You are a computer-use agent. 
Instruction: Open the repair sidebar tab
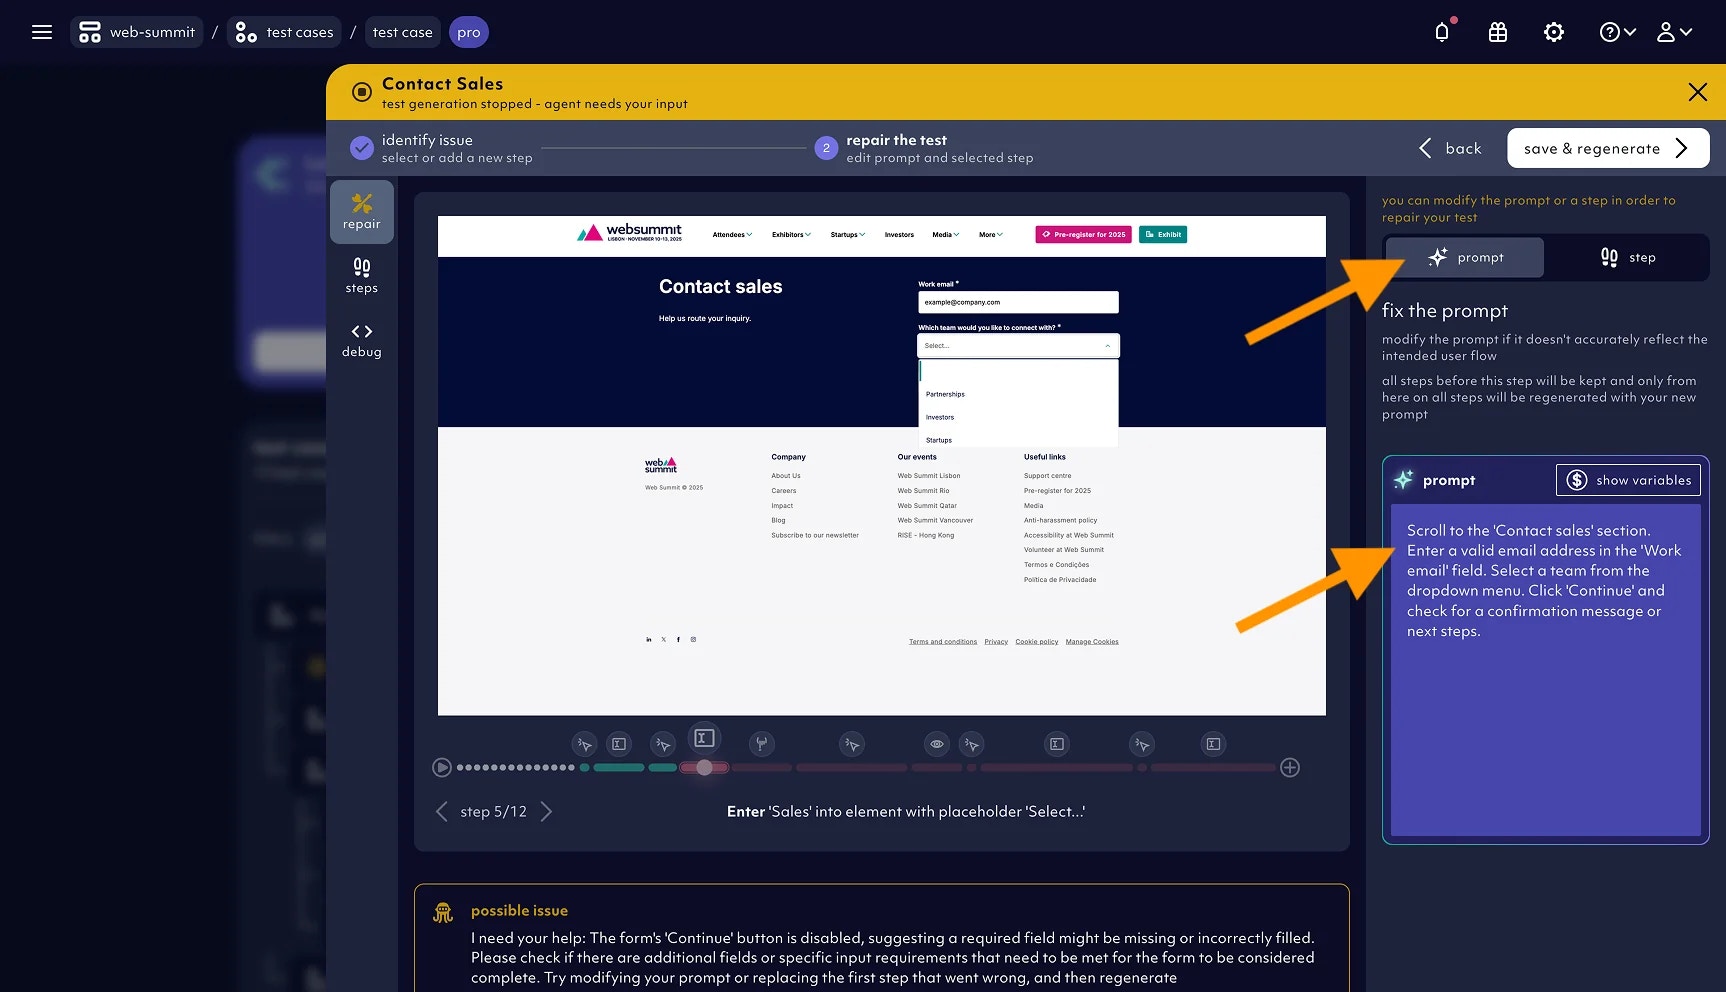pos(362,212)
